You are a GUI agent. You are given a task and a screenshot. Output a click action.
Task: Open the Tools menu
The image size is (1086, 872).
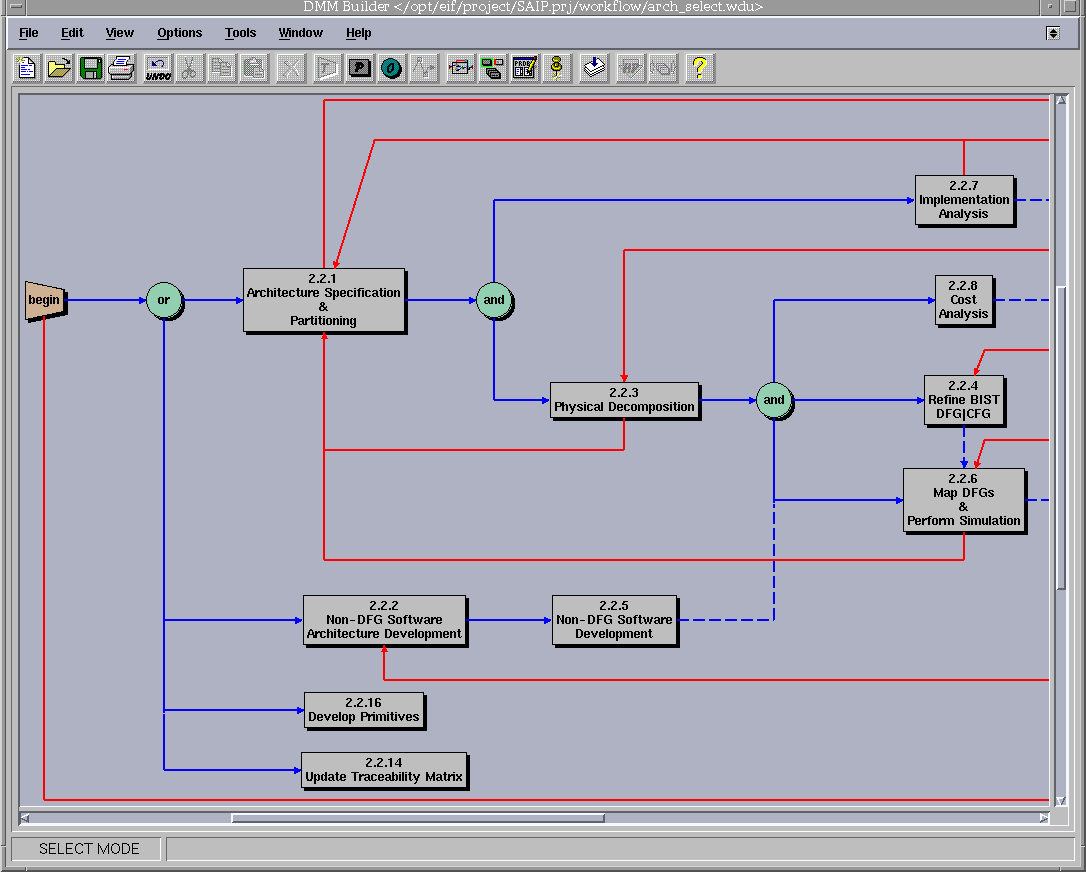[240, 33]
